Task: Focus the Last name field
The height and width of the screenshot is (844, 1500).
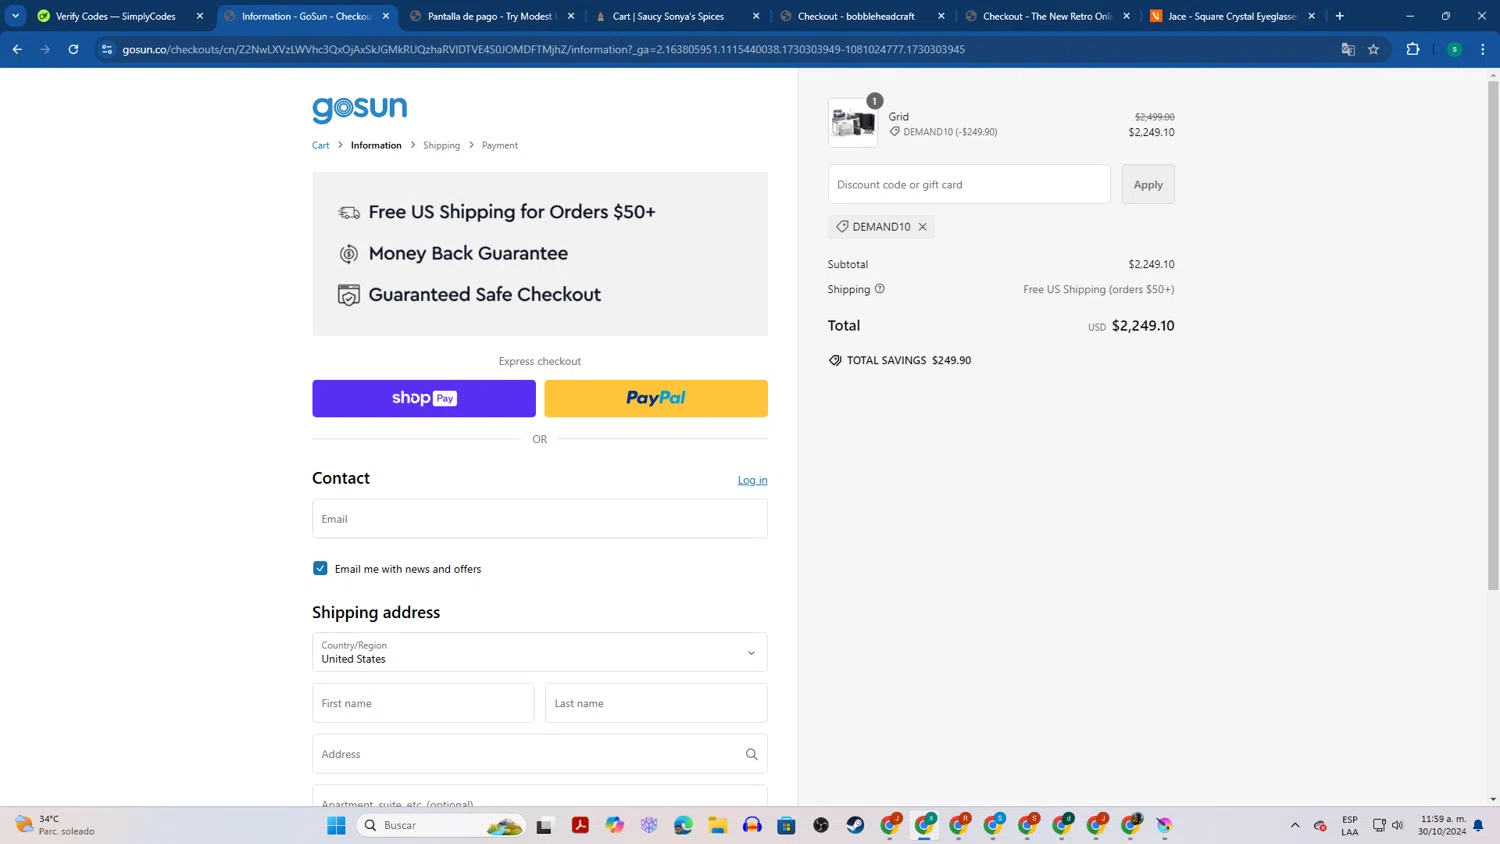Action: click(x=656, y=703)
